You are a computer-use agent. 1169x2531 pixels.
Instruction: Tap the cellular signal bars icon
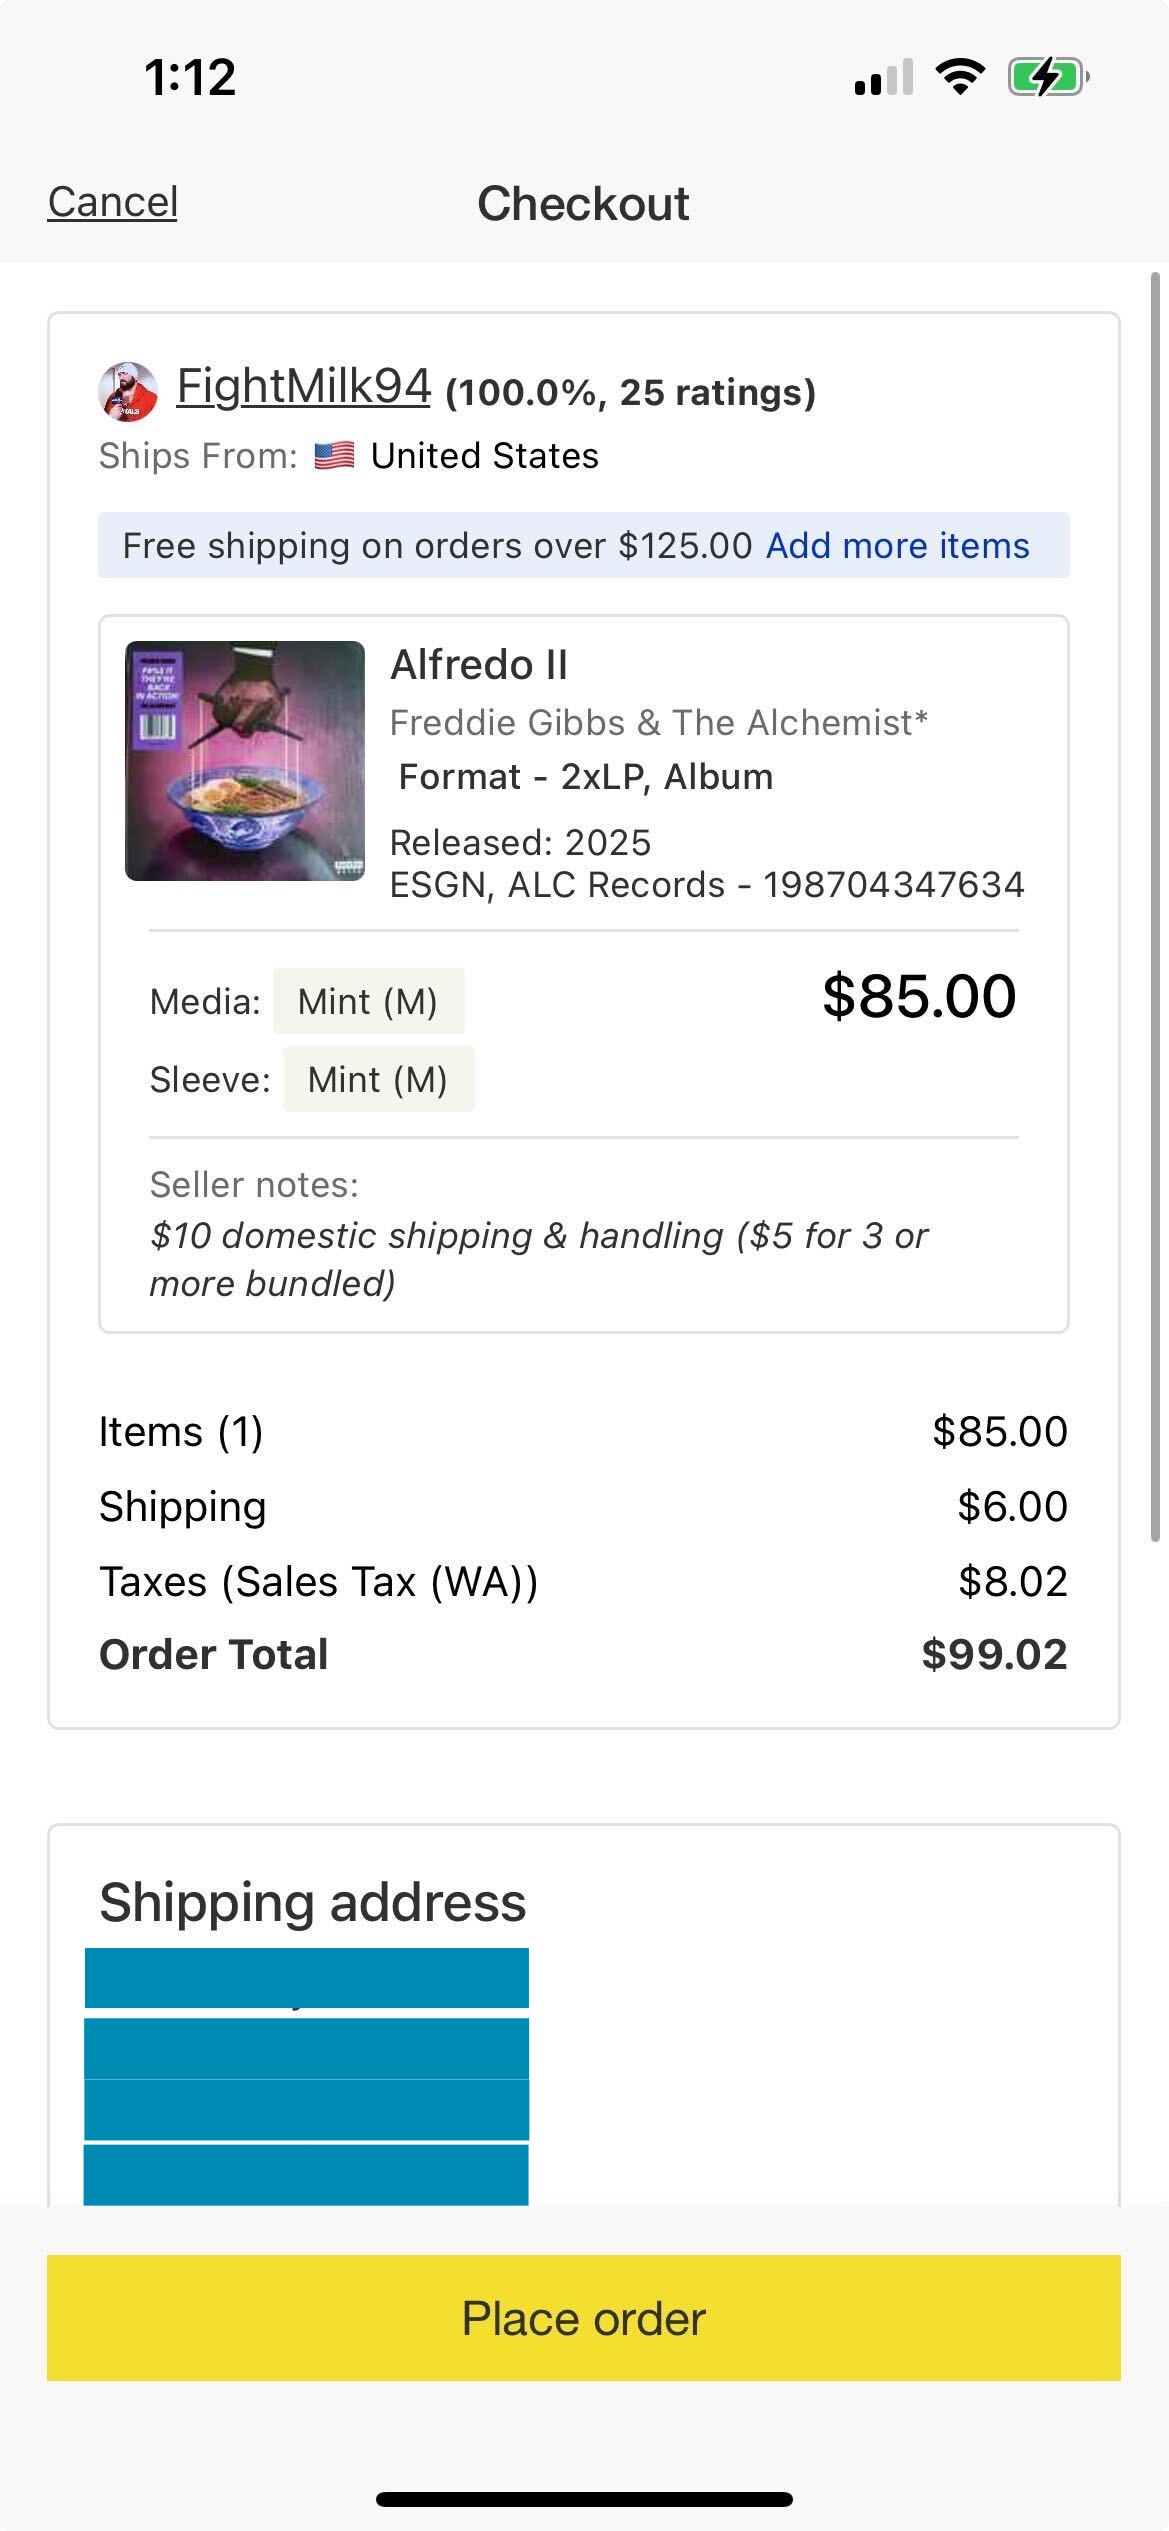point(884,76)
